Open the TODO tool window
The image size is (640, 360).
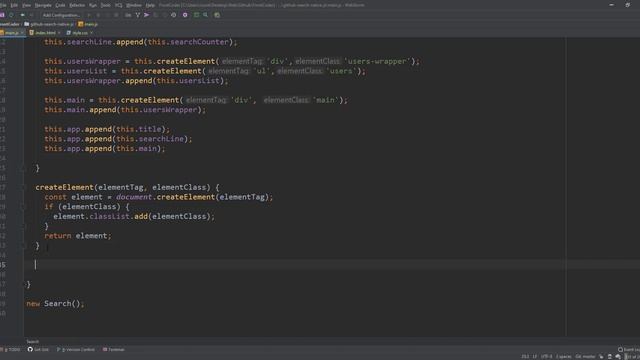pyautogui.click(x=11, y=350)
